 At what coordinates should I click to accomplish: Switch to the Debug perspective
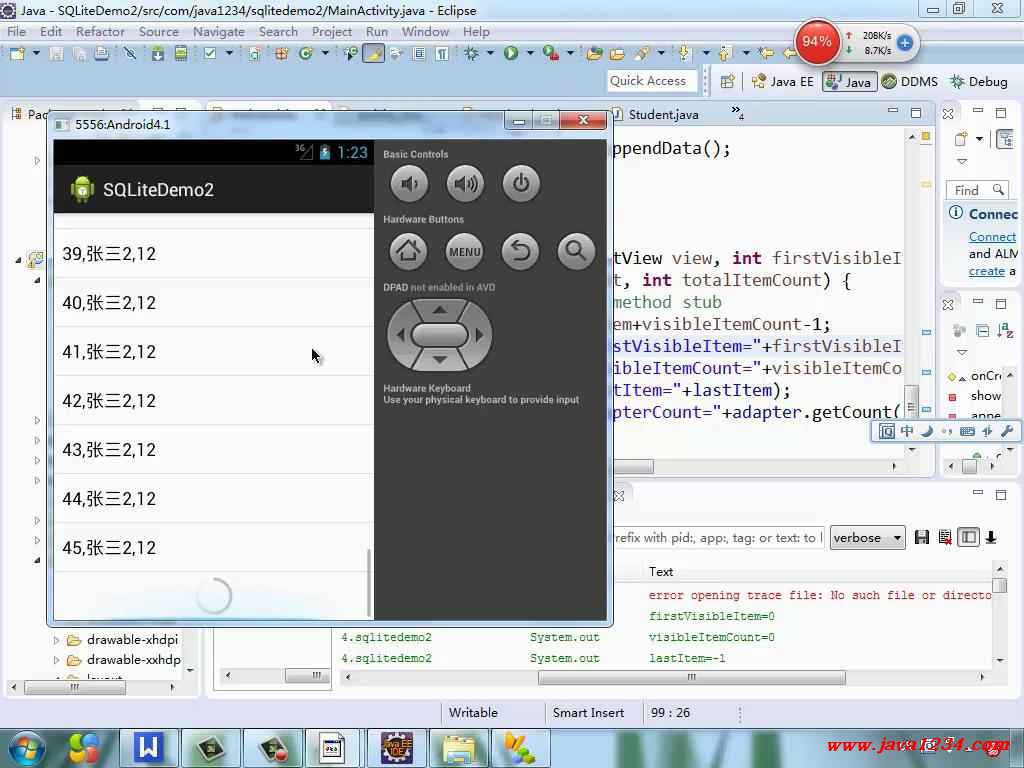tap(978, 82)
